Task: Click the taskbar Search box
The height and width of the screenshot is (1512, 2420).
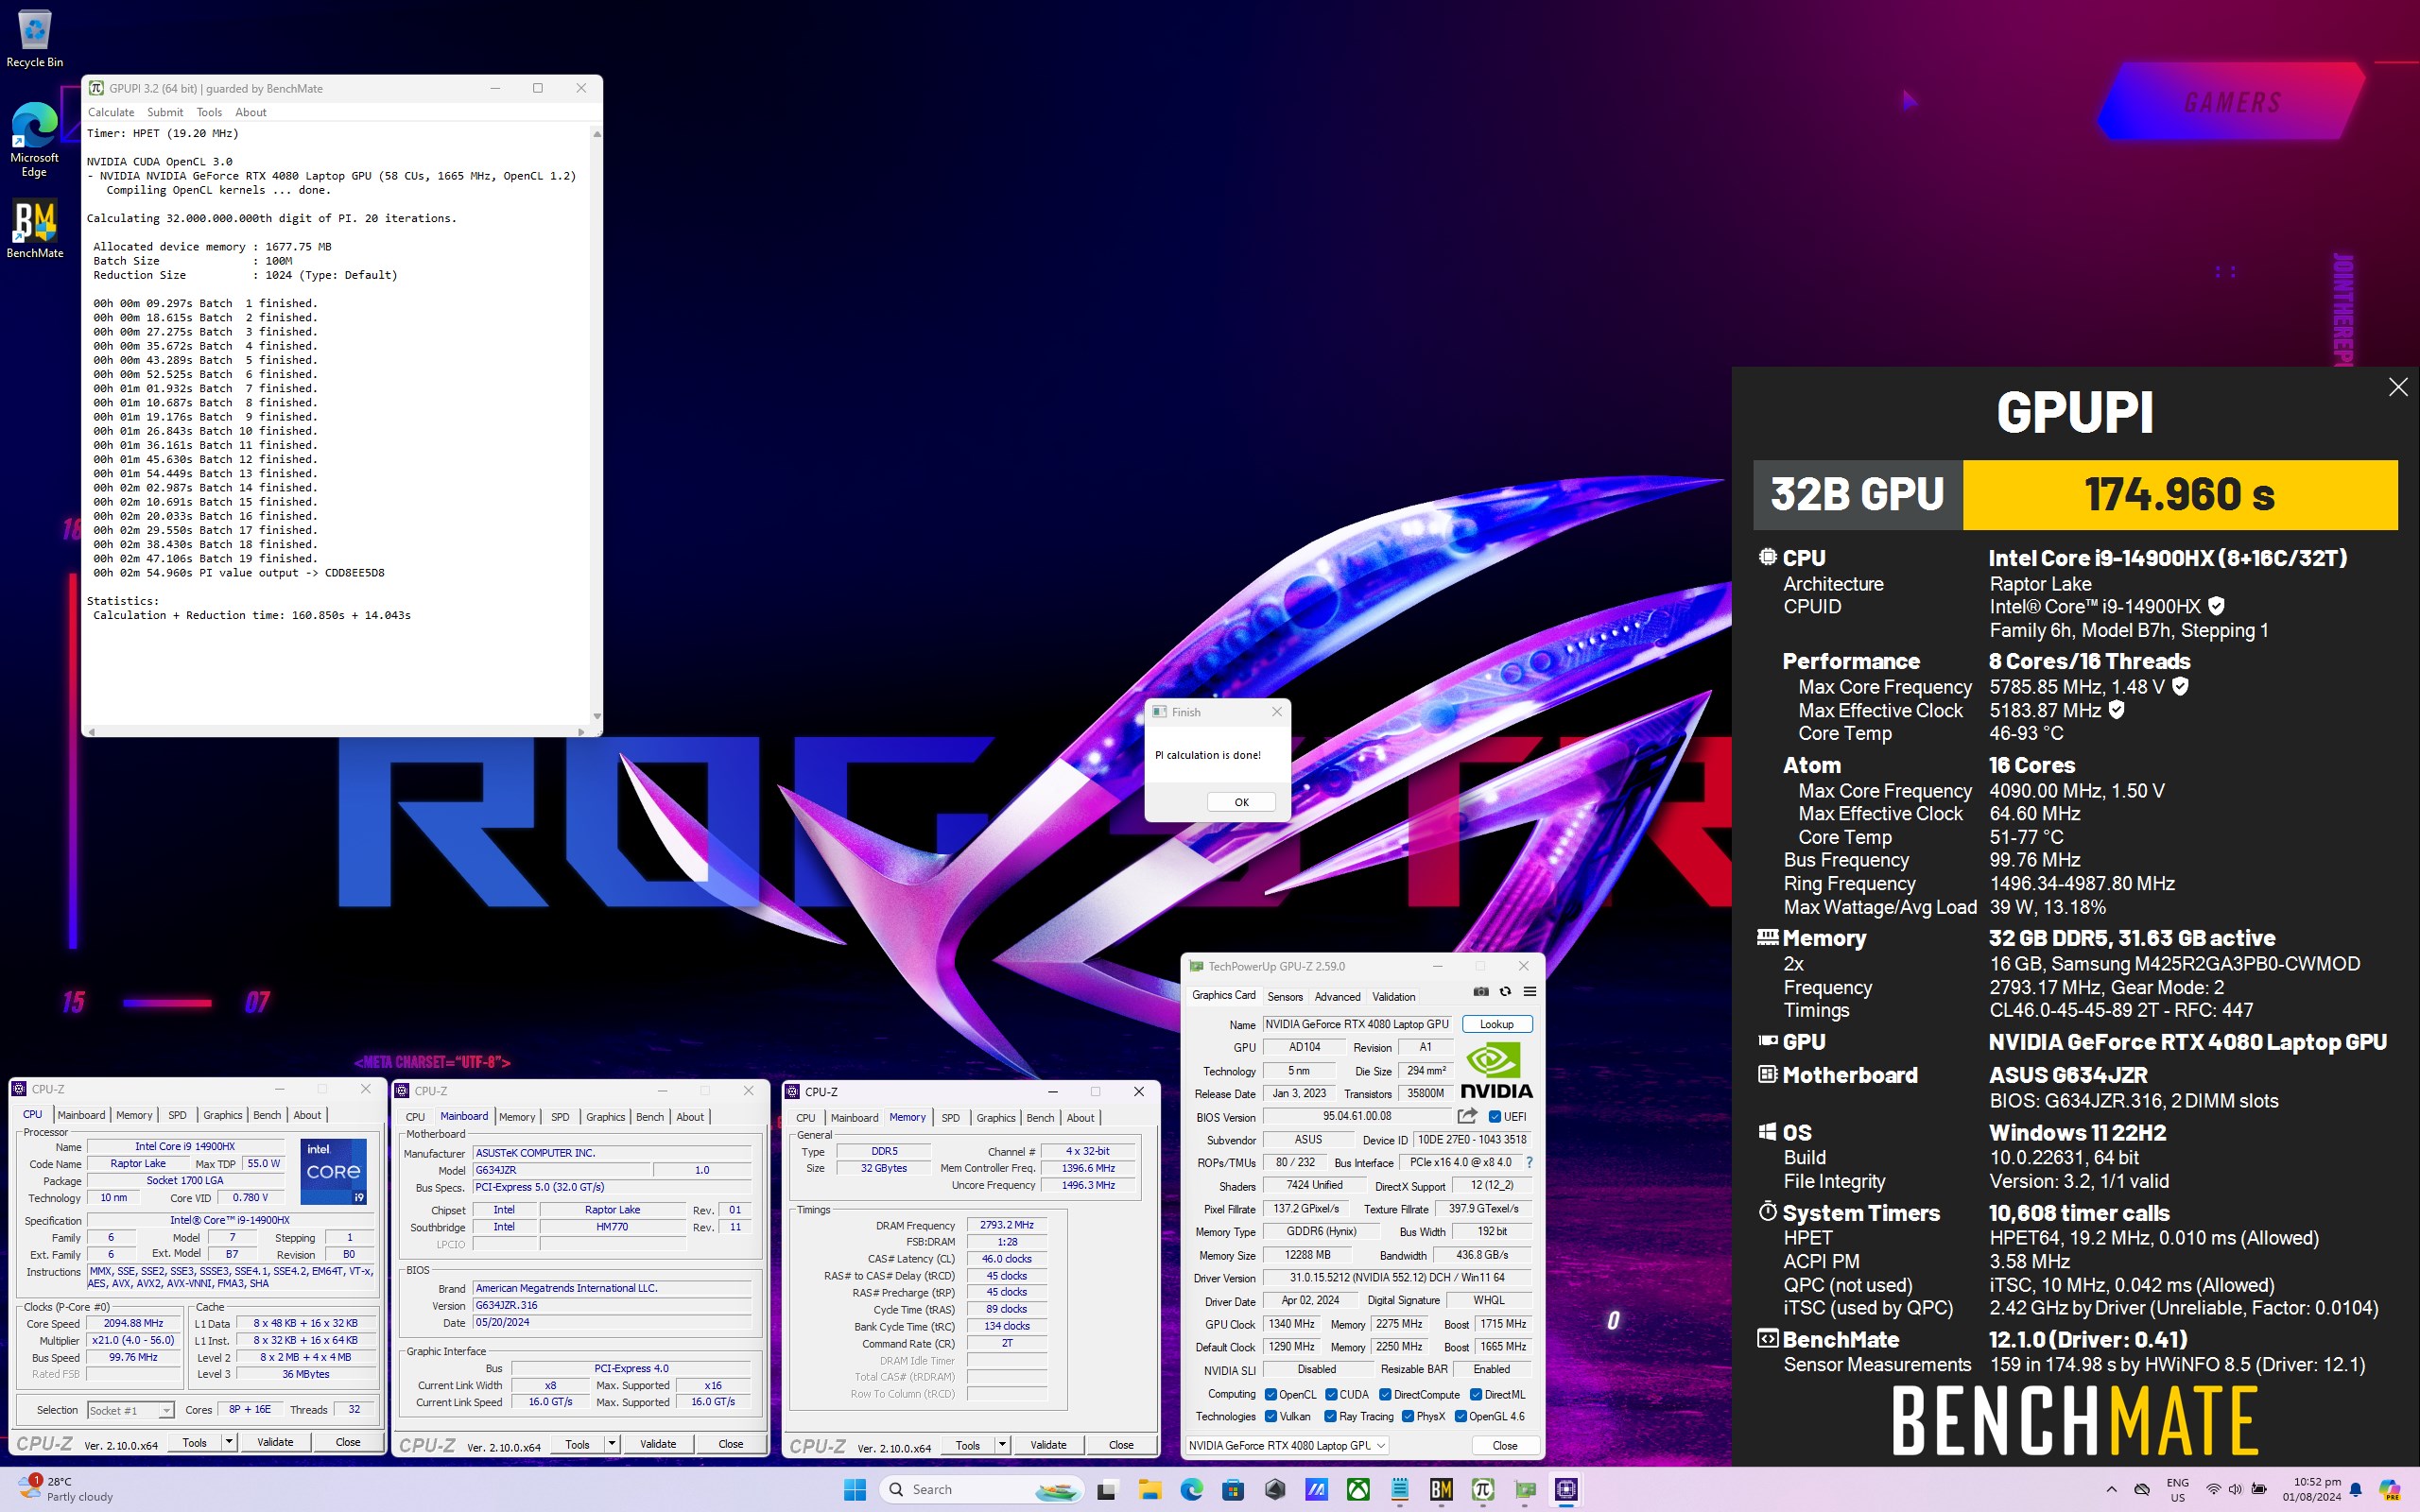Action: (x=982, y=1489)
